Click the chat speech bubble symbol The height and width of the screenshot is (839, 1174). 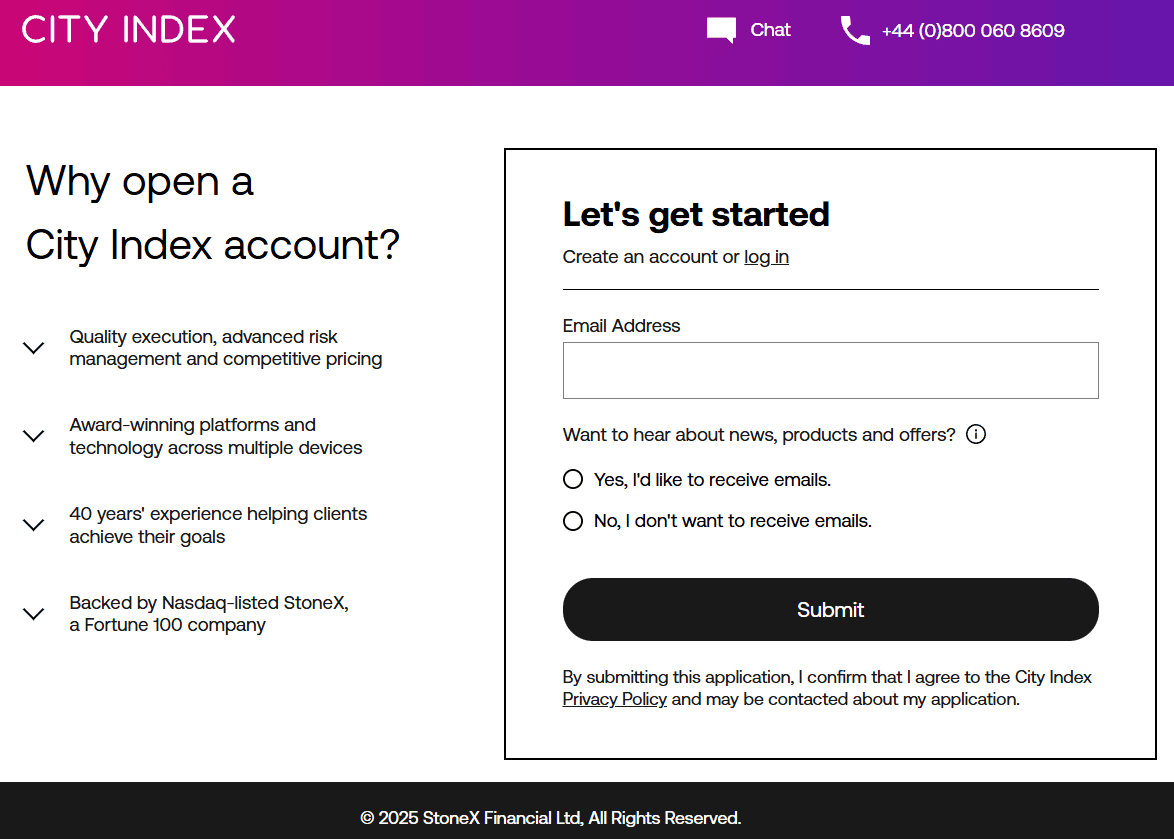click(720, 30)
